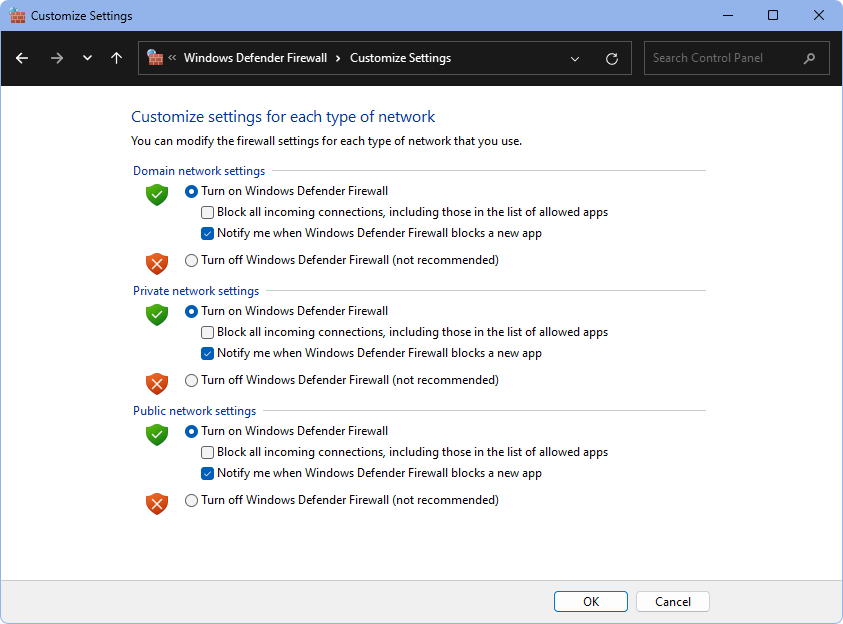Click the green shield under Private network settings
This screenshot has width=843, height=624.
pyautogui.click(x=157, y=315)
